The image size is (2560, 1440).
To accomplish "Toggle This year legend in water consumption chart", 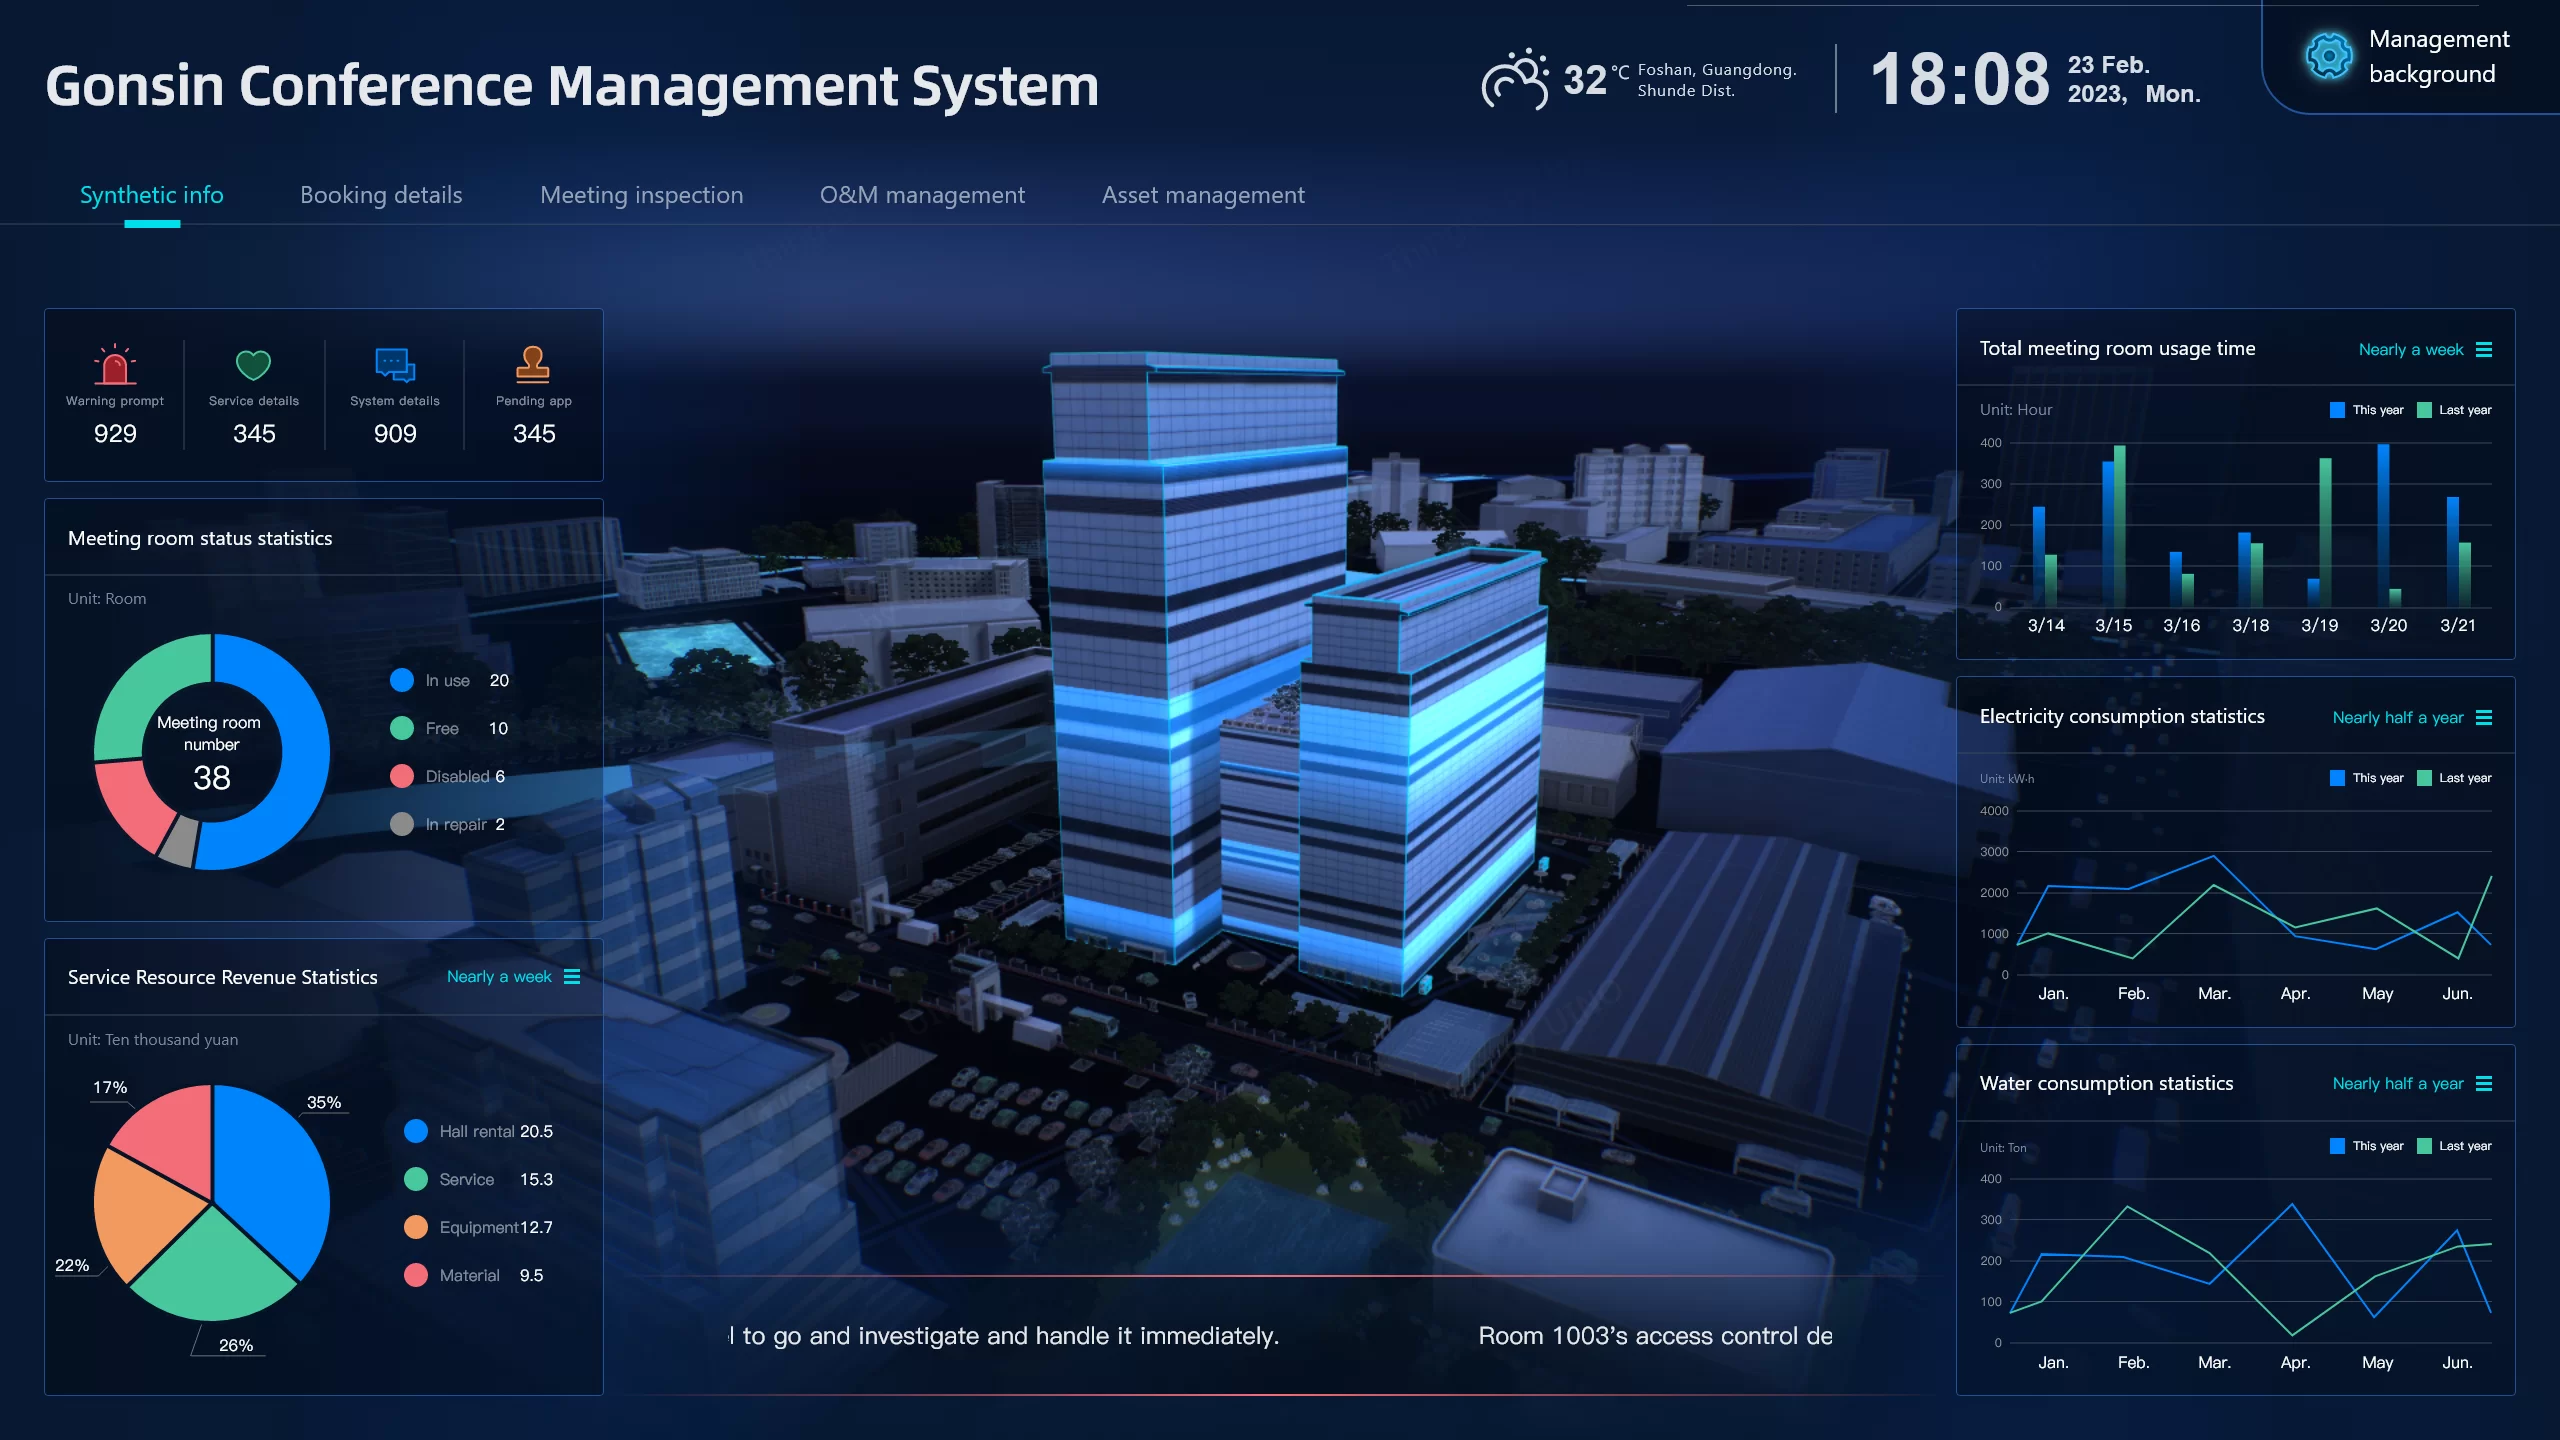I will [2367, 1146].
